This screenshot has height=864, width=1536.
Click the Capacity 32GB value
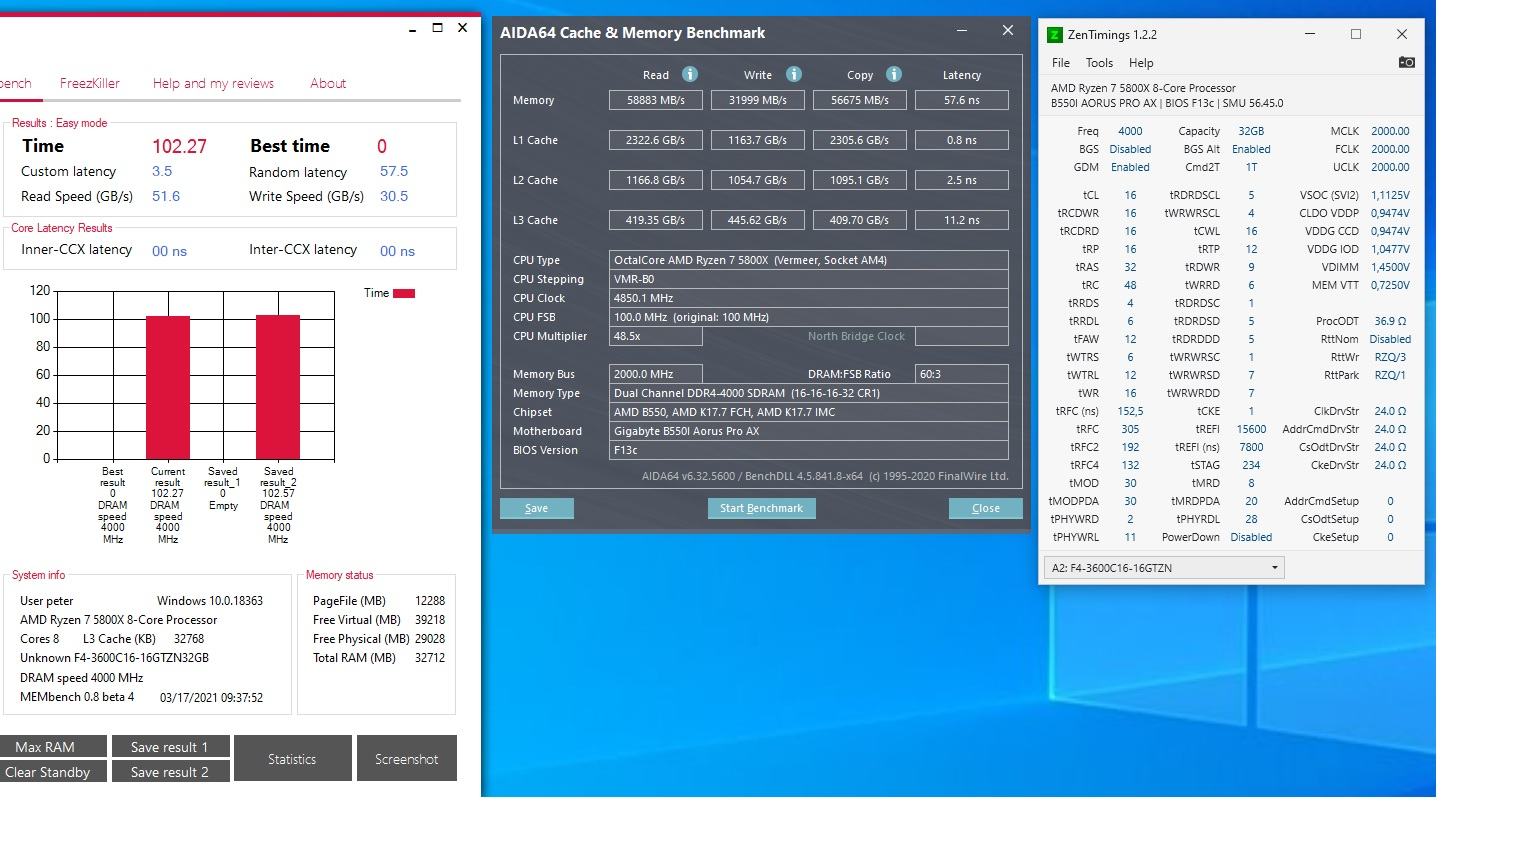click(x=1251, y=131)
